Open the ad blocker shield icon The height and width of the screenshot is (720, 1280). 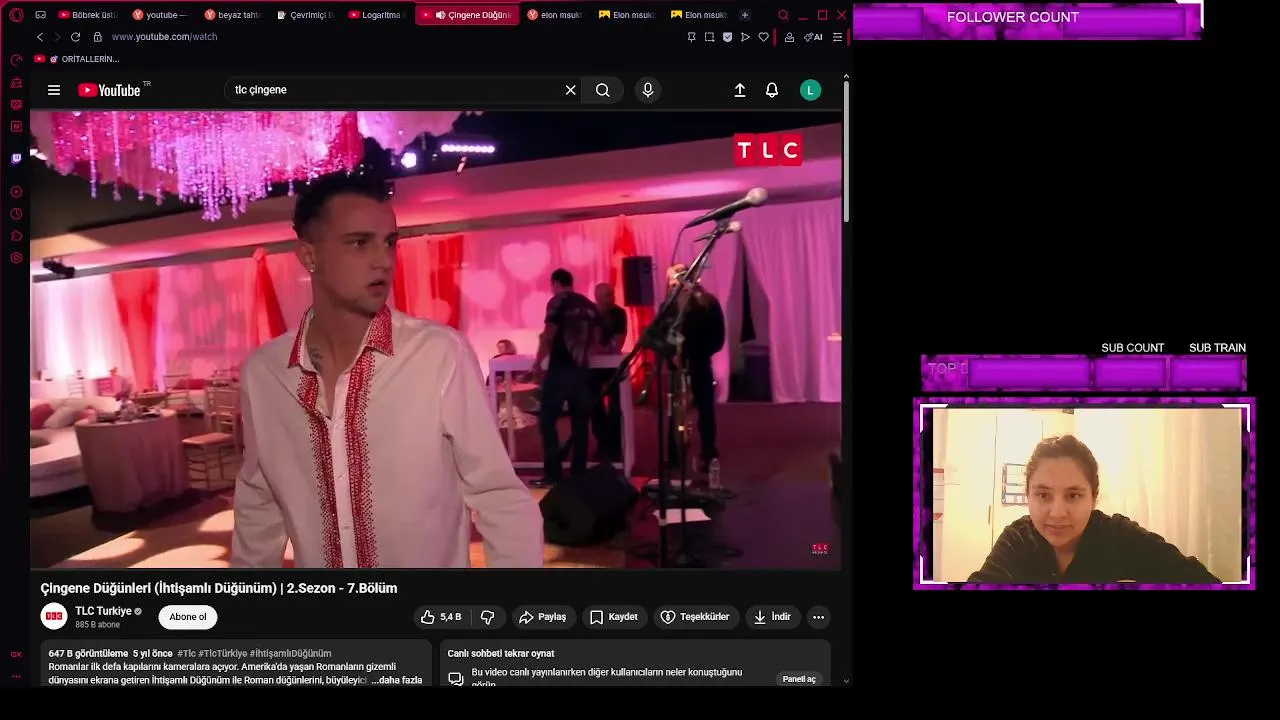click(x=727, y=37)
